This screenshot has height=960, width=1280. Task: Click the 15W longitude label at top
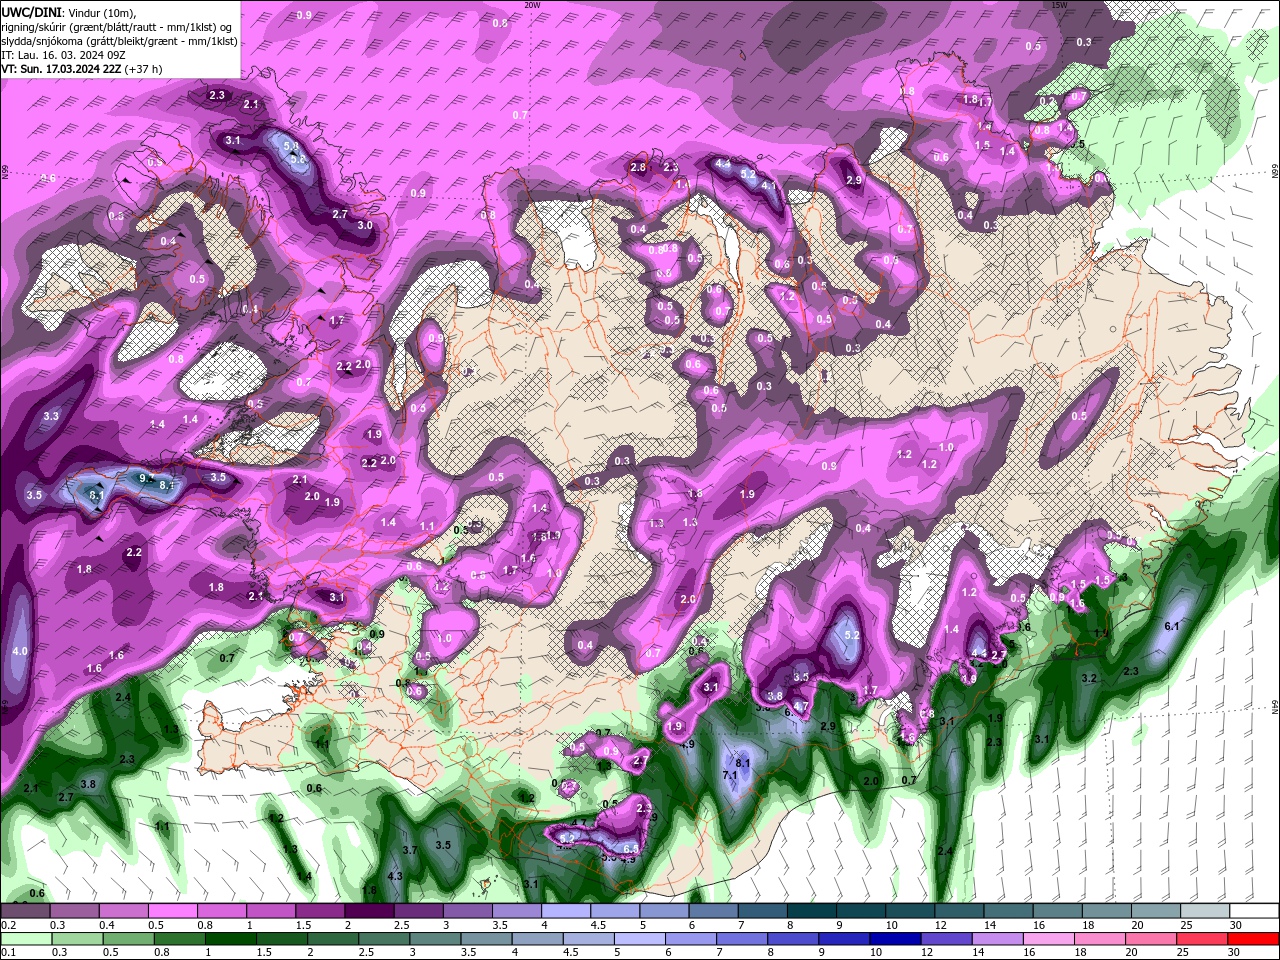pyautogui.click(x=1060, y=5)
